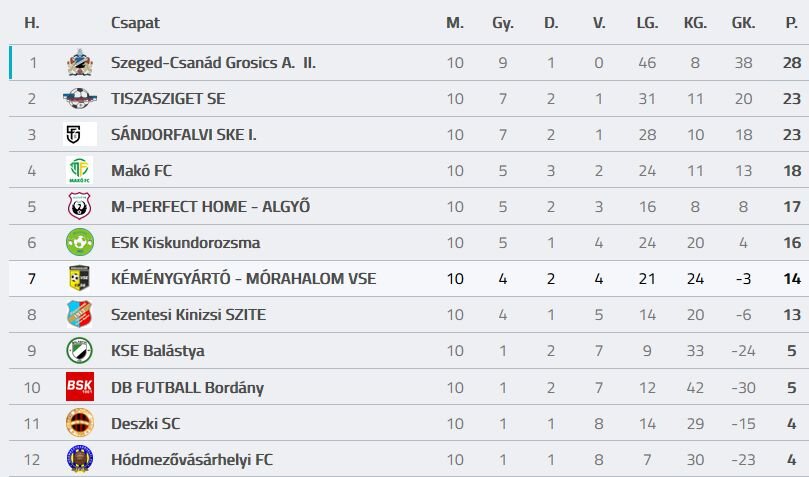The image size is (809, 477).
Task: Click the DB FUTBALL Bordány BSK logo
Action: pyautogui.click(x=79, y=387)
